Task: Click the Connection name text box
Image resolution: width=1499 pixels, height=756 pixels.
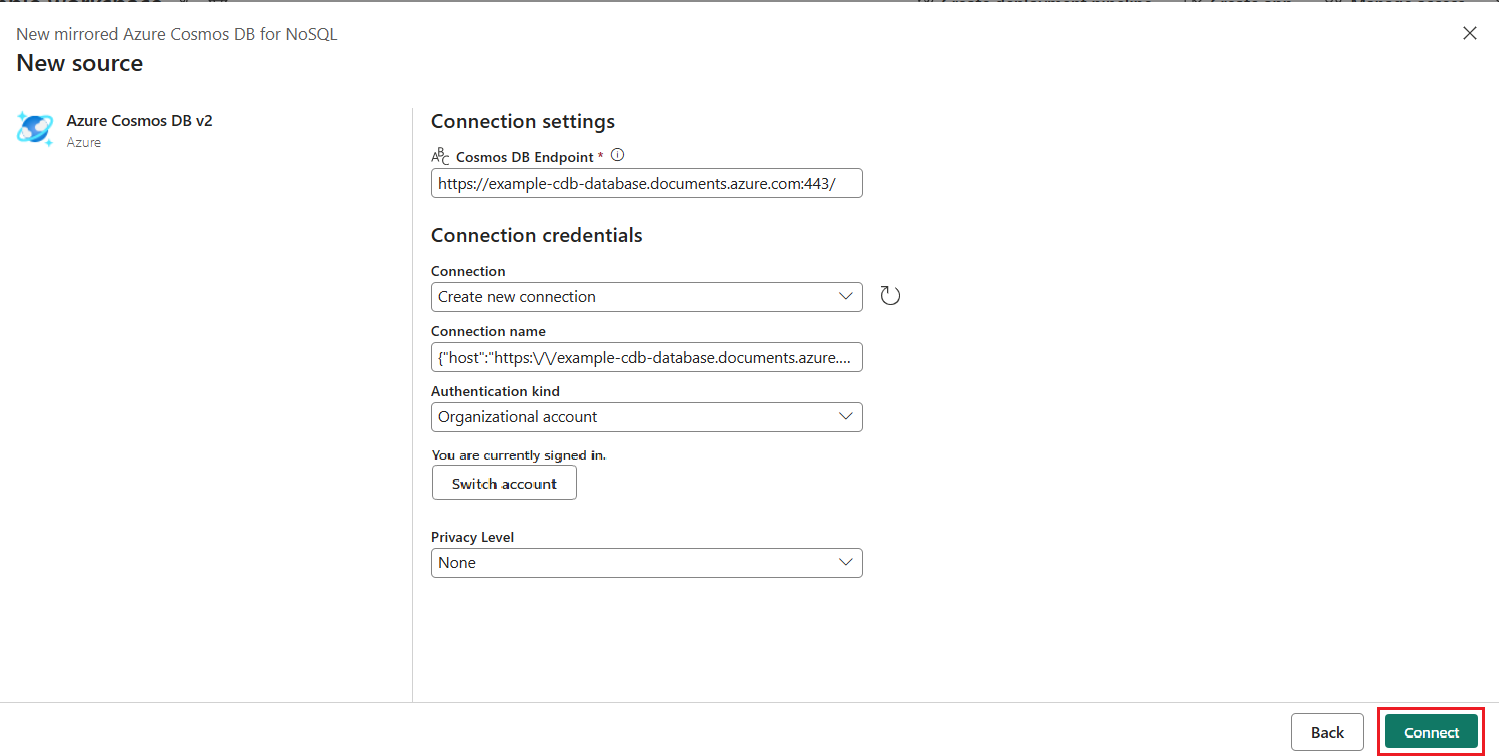Action: (646, 357)
